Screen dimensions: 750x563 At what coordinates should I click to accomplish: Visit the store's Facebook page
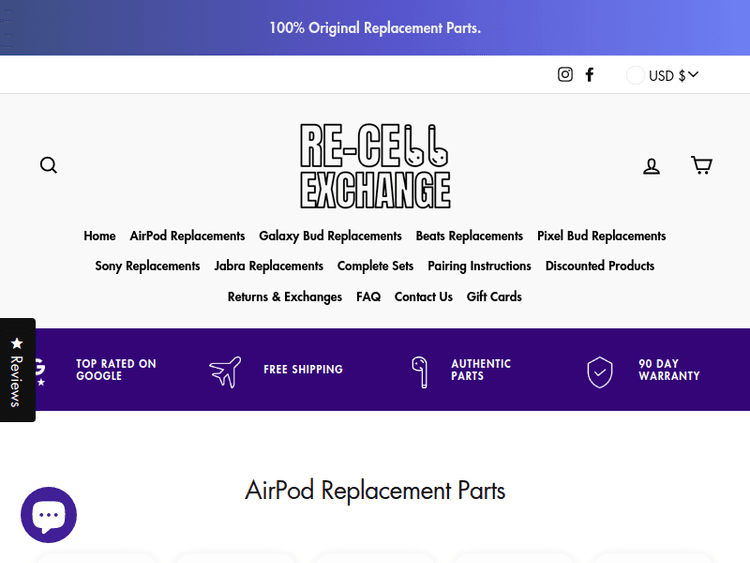click(x=590, y=75)
